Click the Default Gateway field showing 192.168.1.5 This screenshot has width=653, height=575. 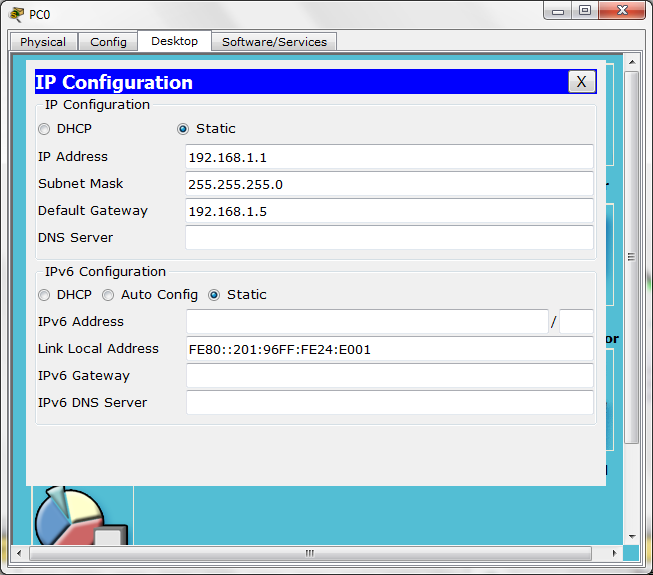[389, 211]
